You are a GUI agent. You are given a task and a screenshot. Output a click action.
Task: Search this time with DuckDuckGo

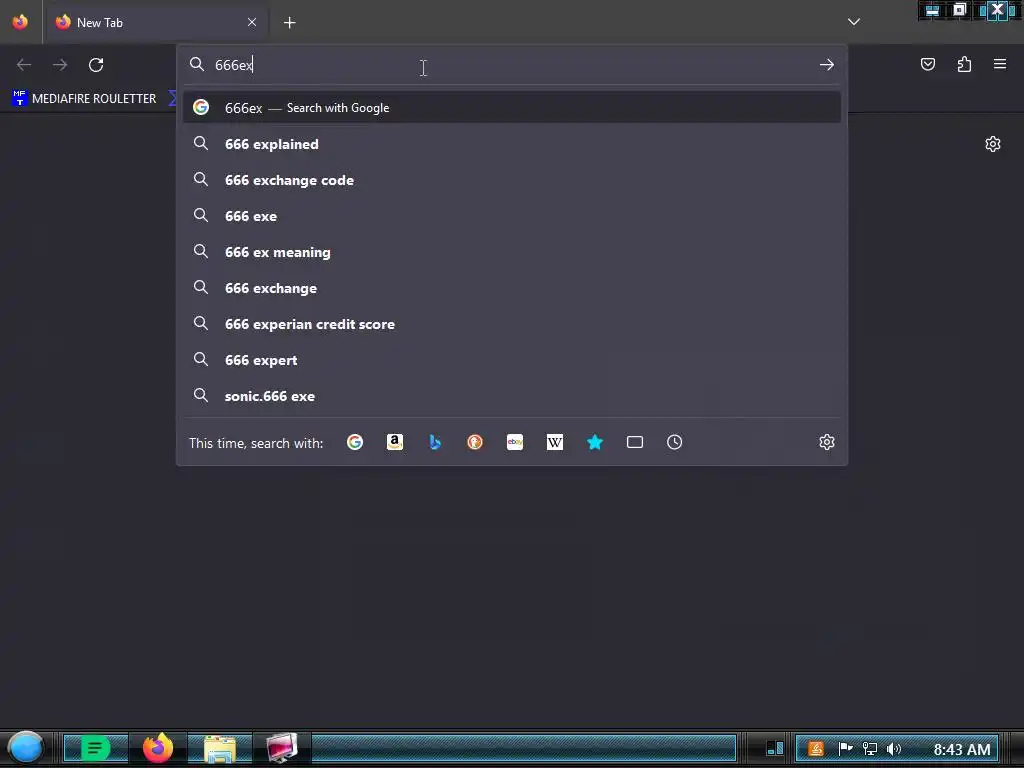point(475,442)
